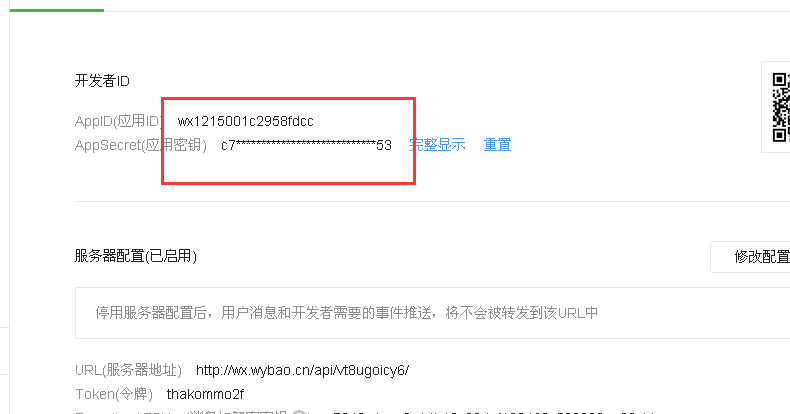
Task: Select the green underlined active tab
Action: tap(57, 10)
